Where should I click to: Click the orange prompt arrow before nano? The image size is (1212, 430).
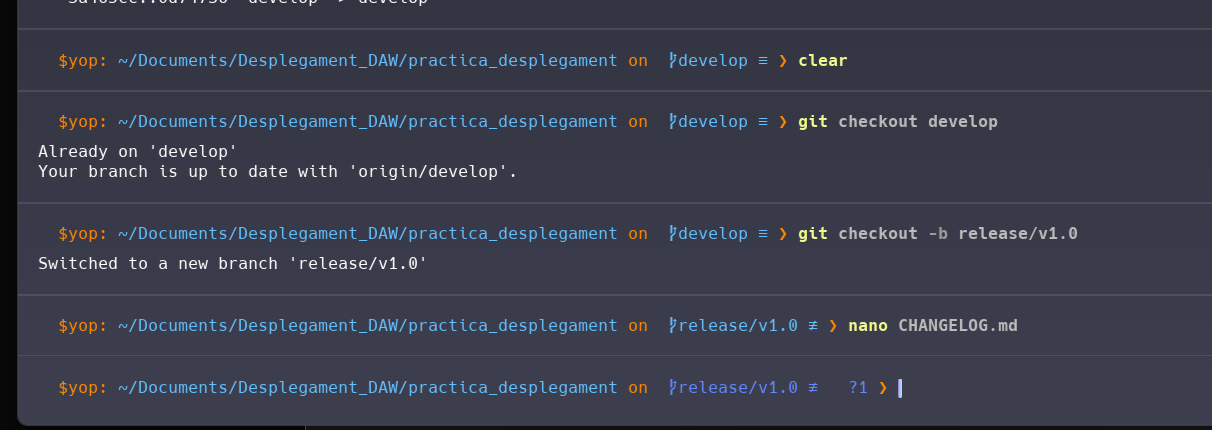(833, 325)
